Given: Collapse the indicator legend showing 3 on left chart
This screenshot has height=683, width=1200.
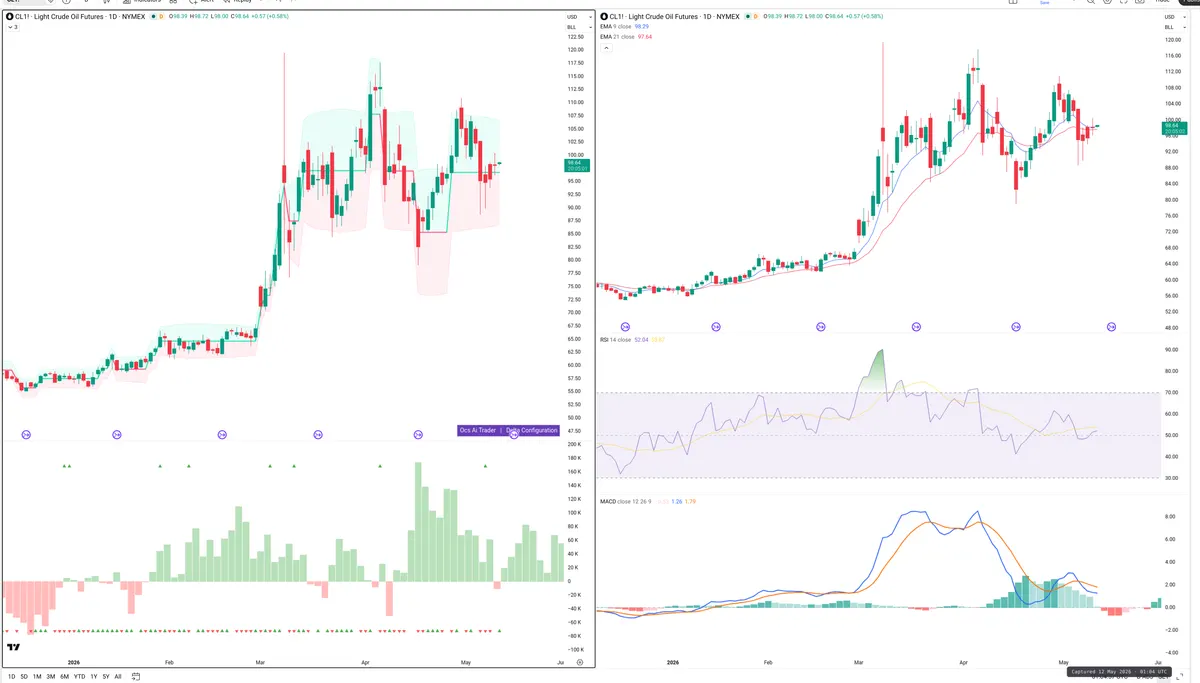Looking at the screenshot, I should coord(11,27).
